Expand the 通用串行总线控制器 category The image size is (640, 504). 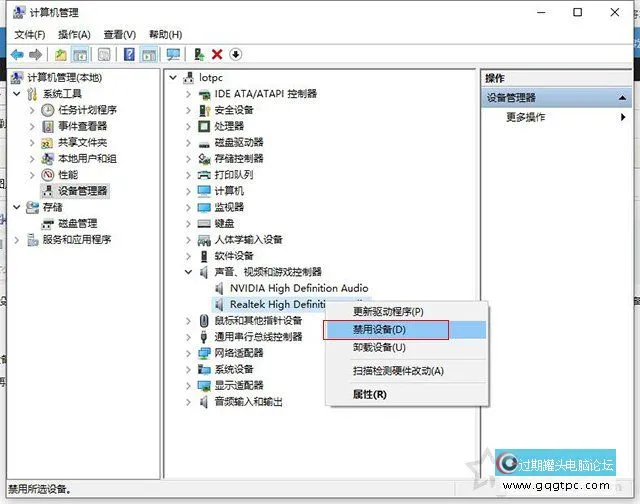click(x=188, y=337)
